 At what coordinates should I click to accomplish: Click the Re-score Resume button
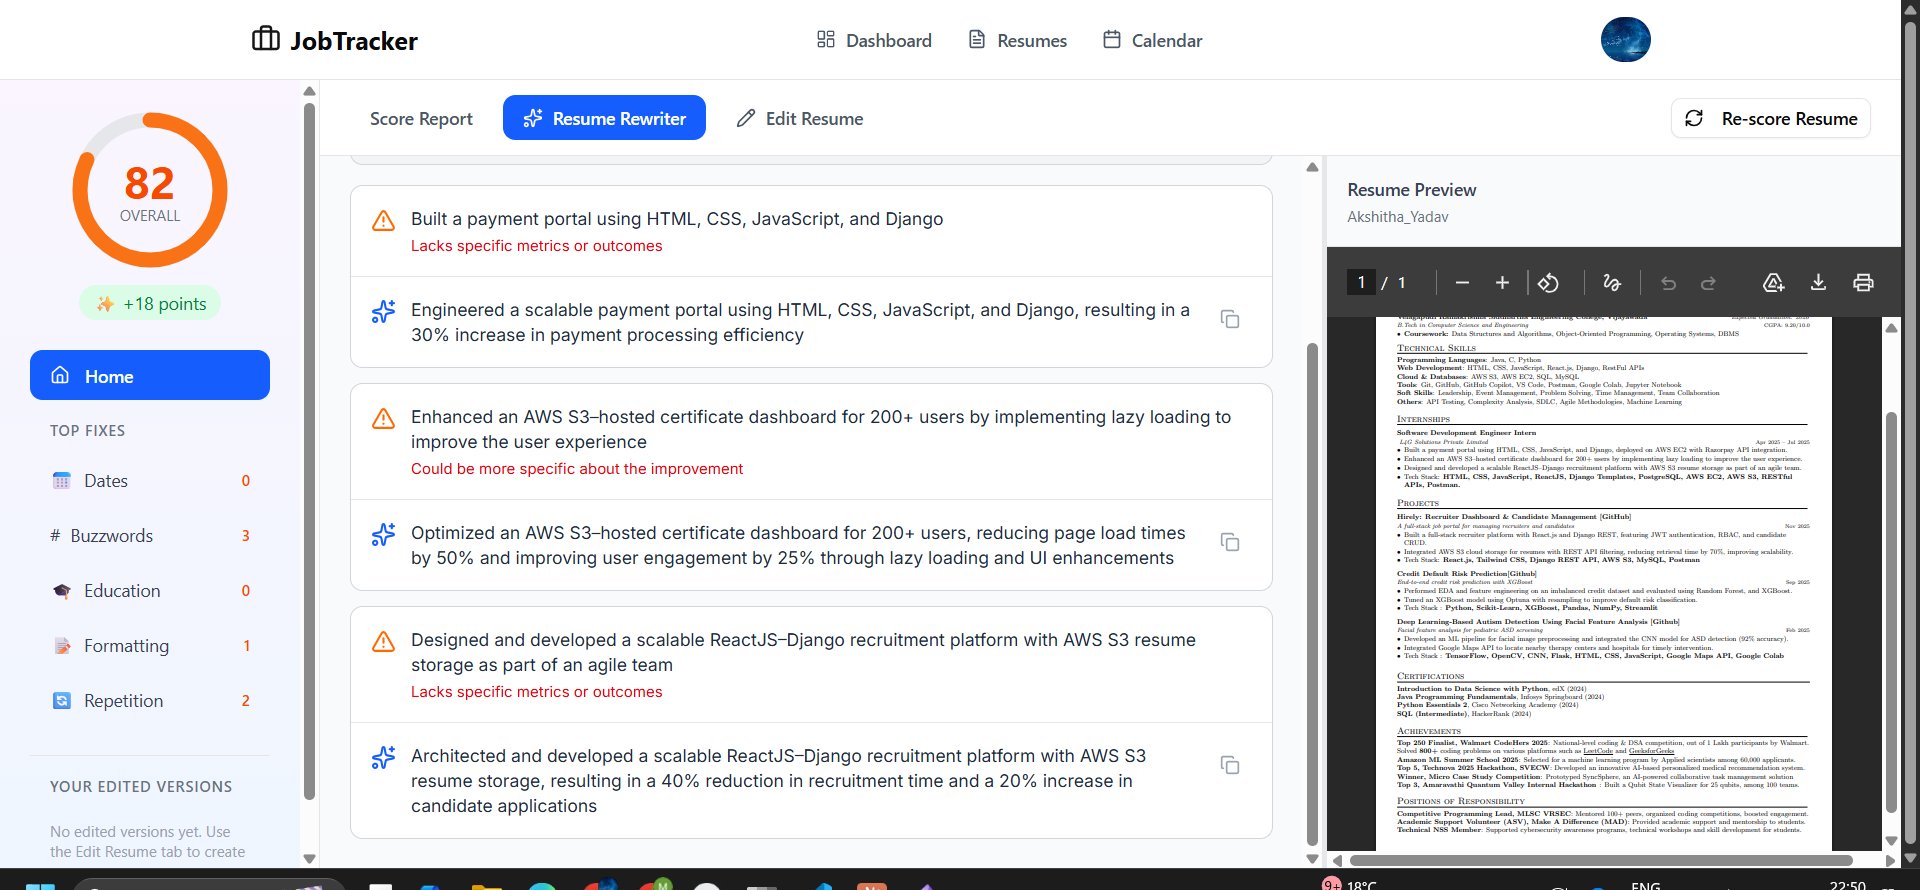[x=1771, y=118]
